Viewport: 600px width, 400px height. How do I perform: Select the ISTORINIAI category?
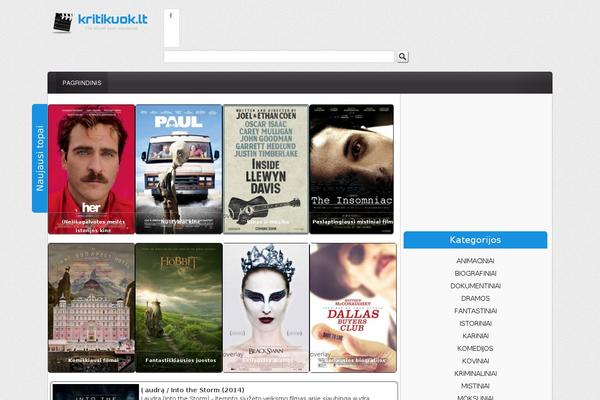click(x=475, y=323)
